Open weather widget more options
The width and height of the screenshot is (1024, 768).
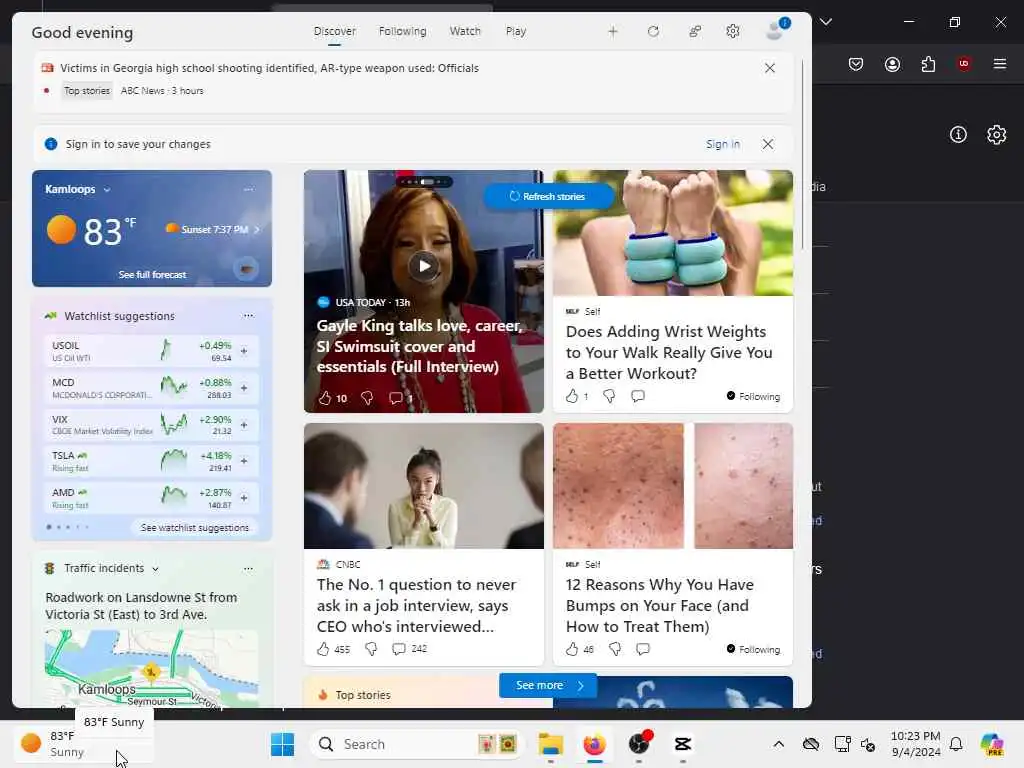[248, 189]
